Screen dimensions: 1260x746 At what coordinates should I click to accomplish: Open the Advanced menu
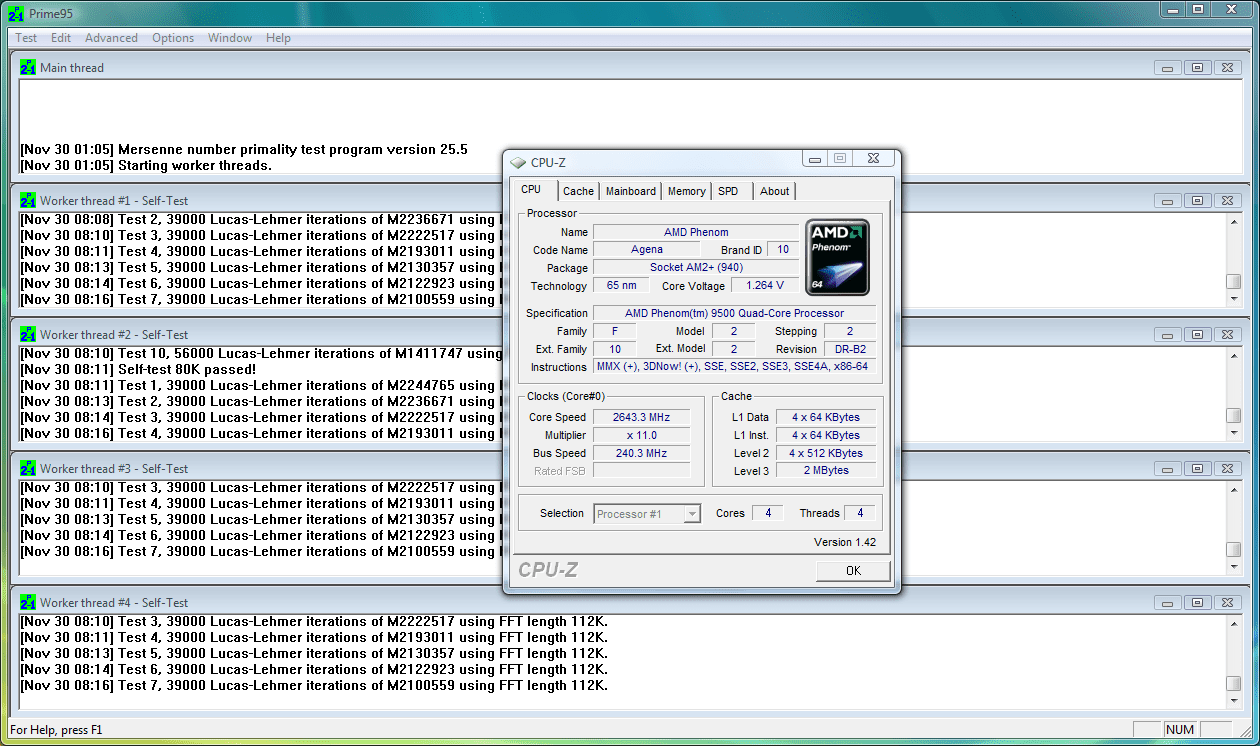[x=111, y=38]
